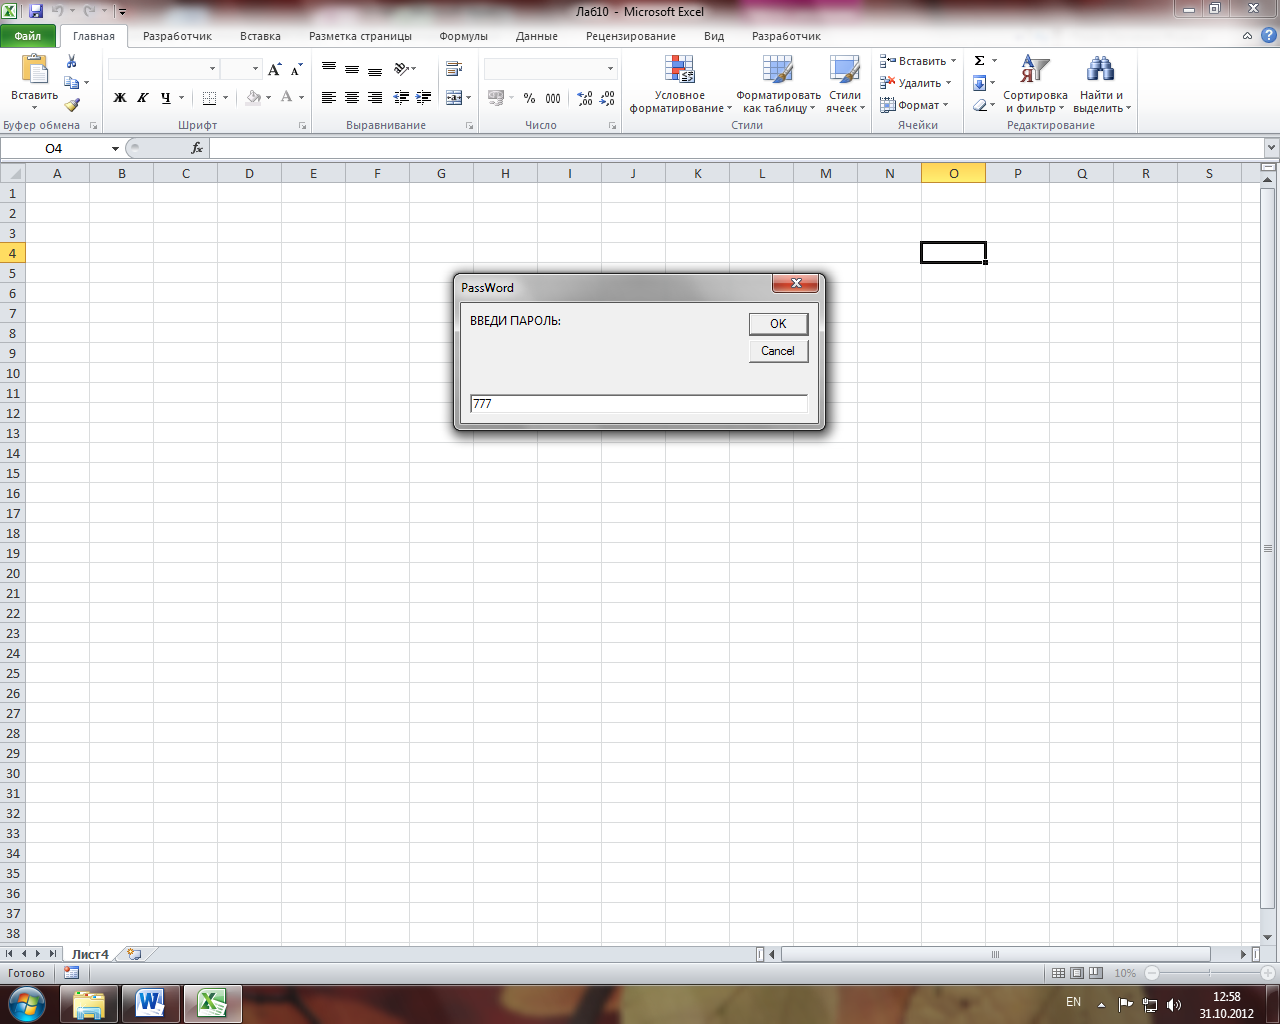This screenshot has width=1280, height=1024.
Task: Center cell text horizontally
Action: tap(352, 98)
